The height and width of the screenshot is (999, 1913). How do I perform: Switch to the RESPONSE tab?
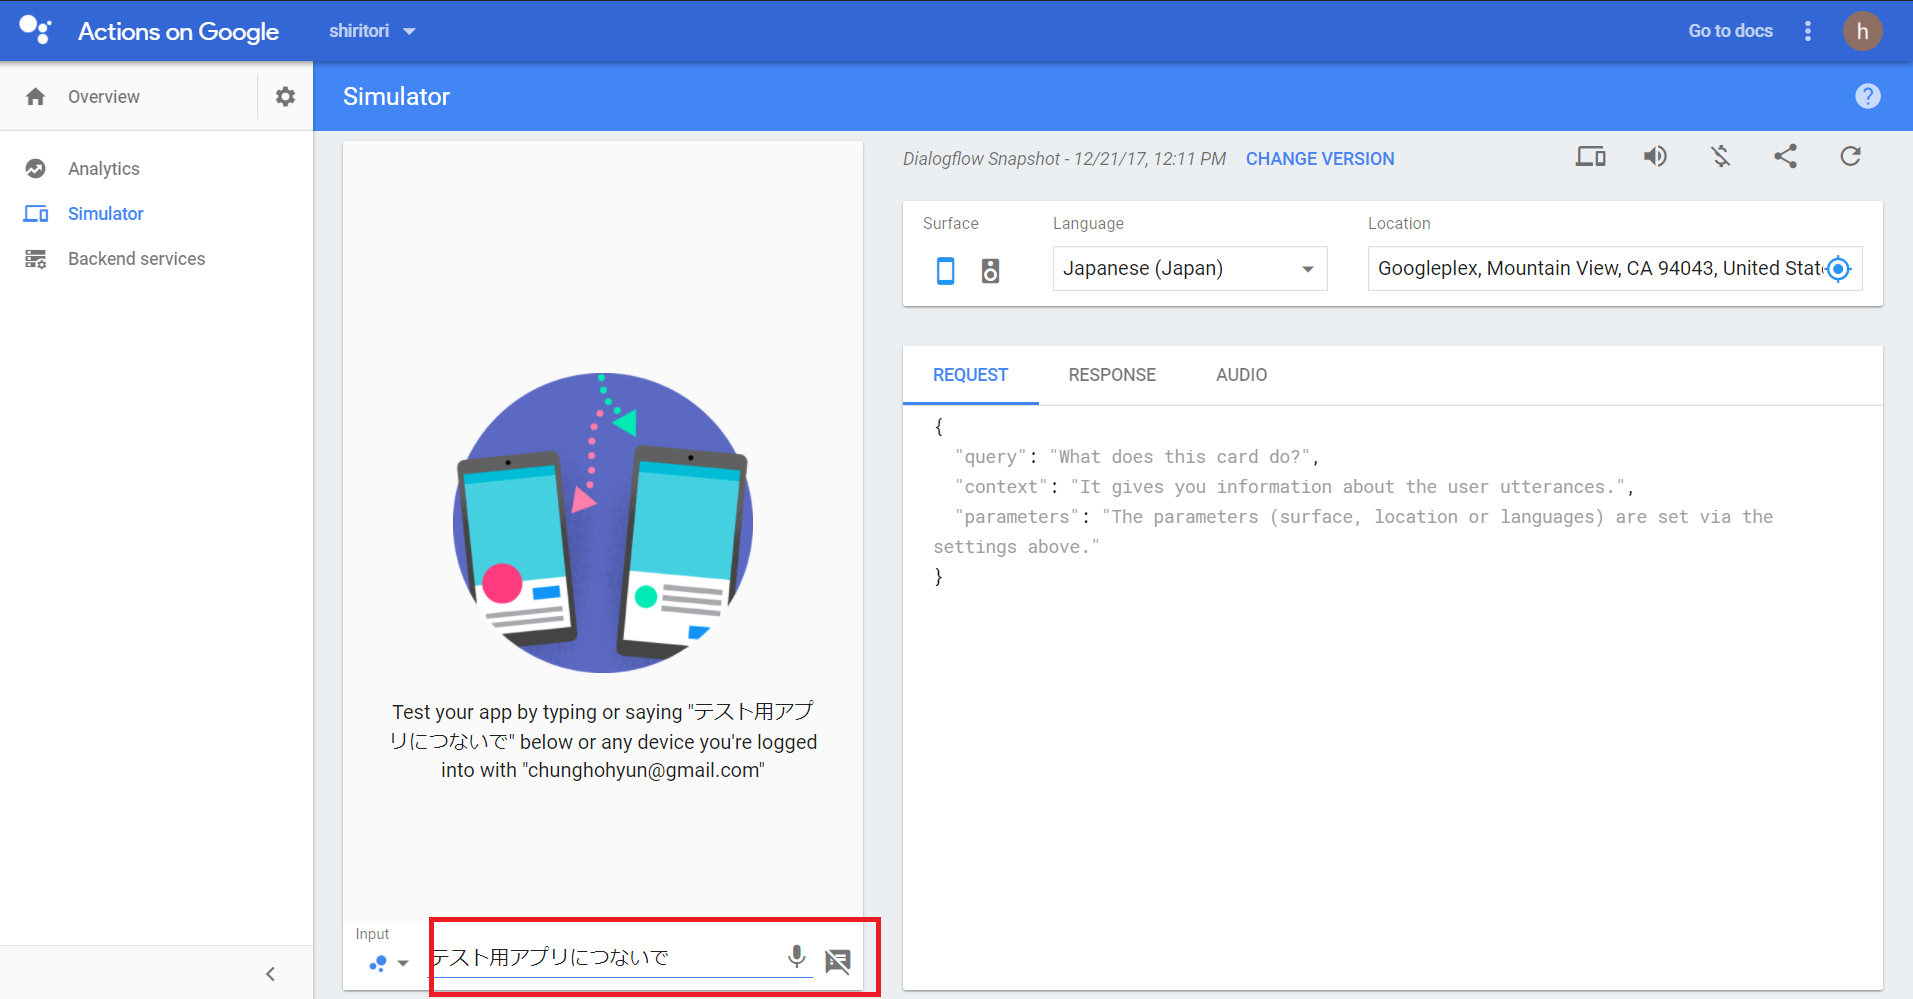1111,375
